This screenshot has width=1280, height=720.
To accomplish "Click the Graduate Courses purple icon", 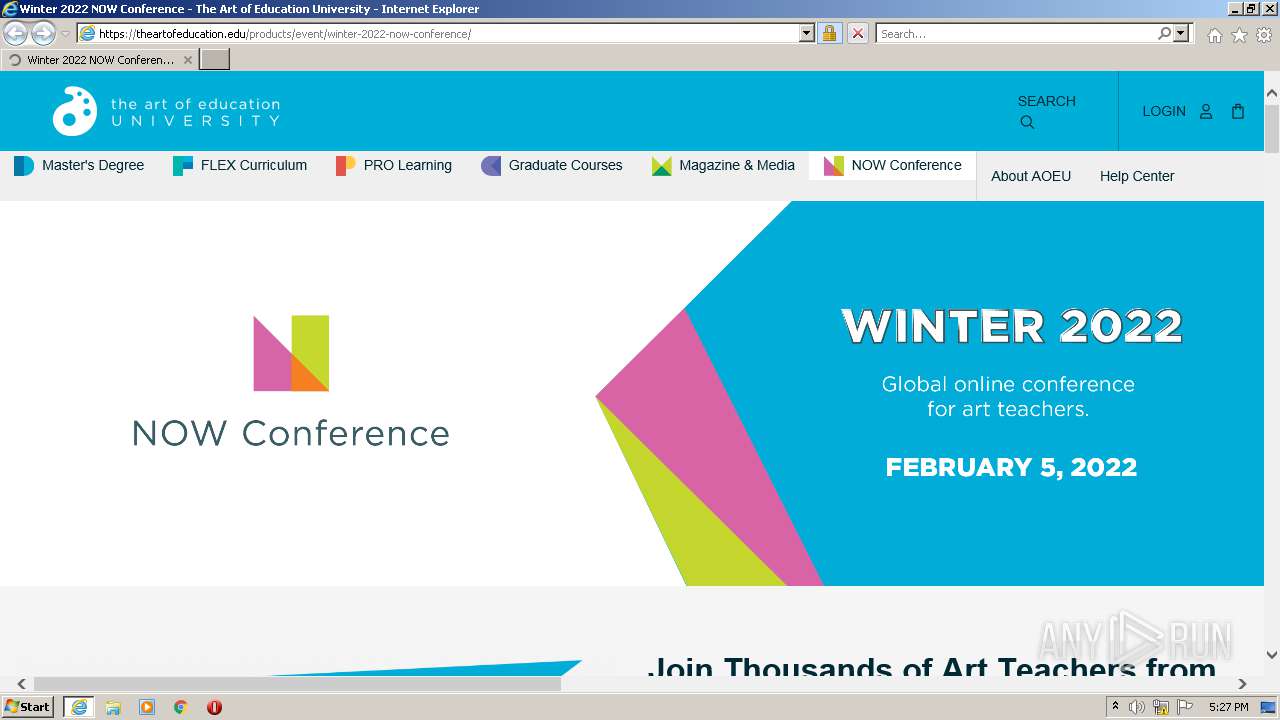I will pos(491,166).
